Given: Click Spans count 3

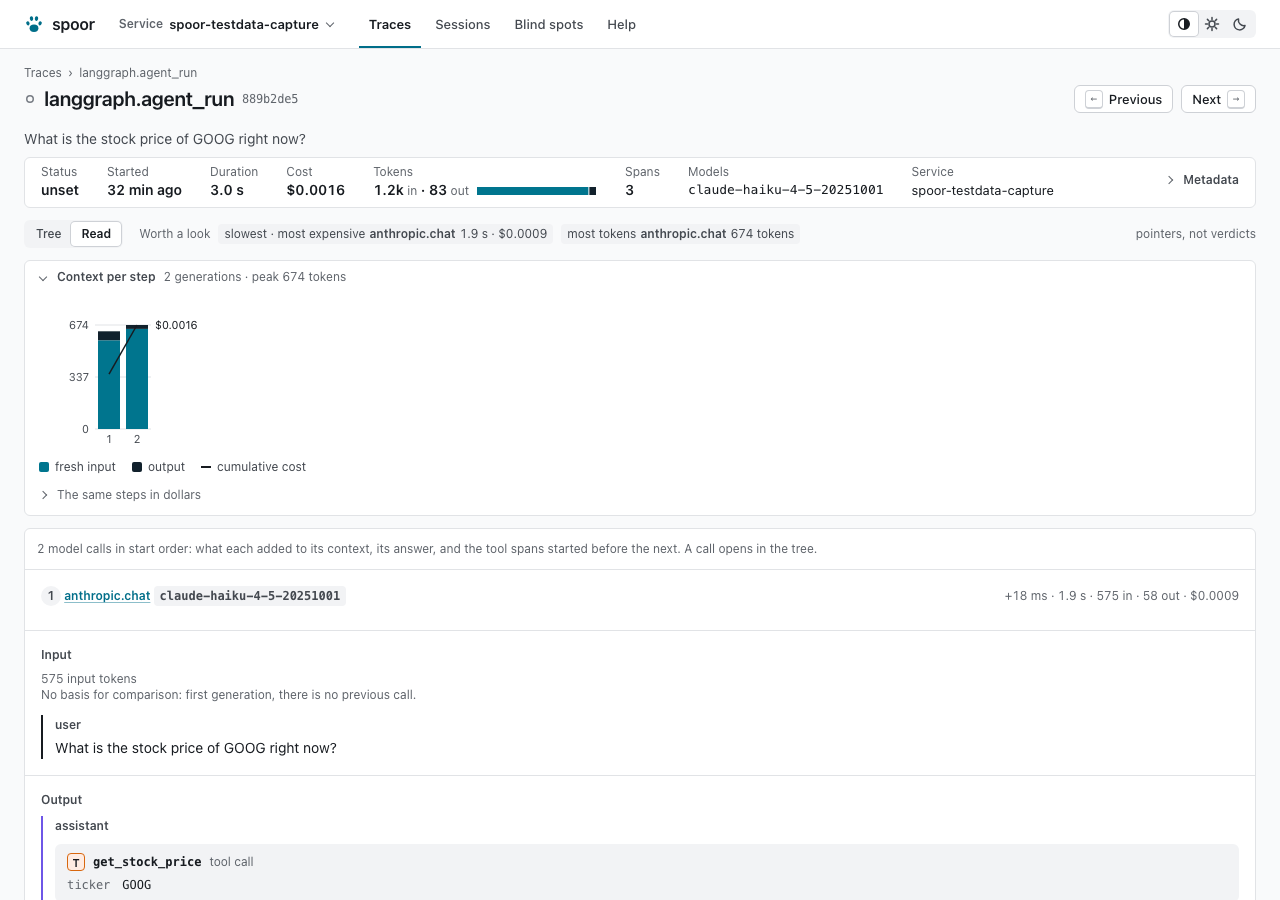Looking at the screenshot, I should pyautogui.click(x=629, y=190).
